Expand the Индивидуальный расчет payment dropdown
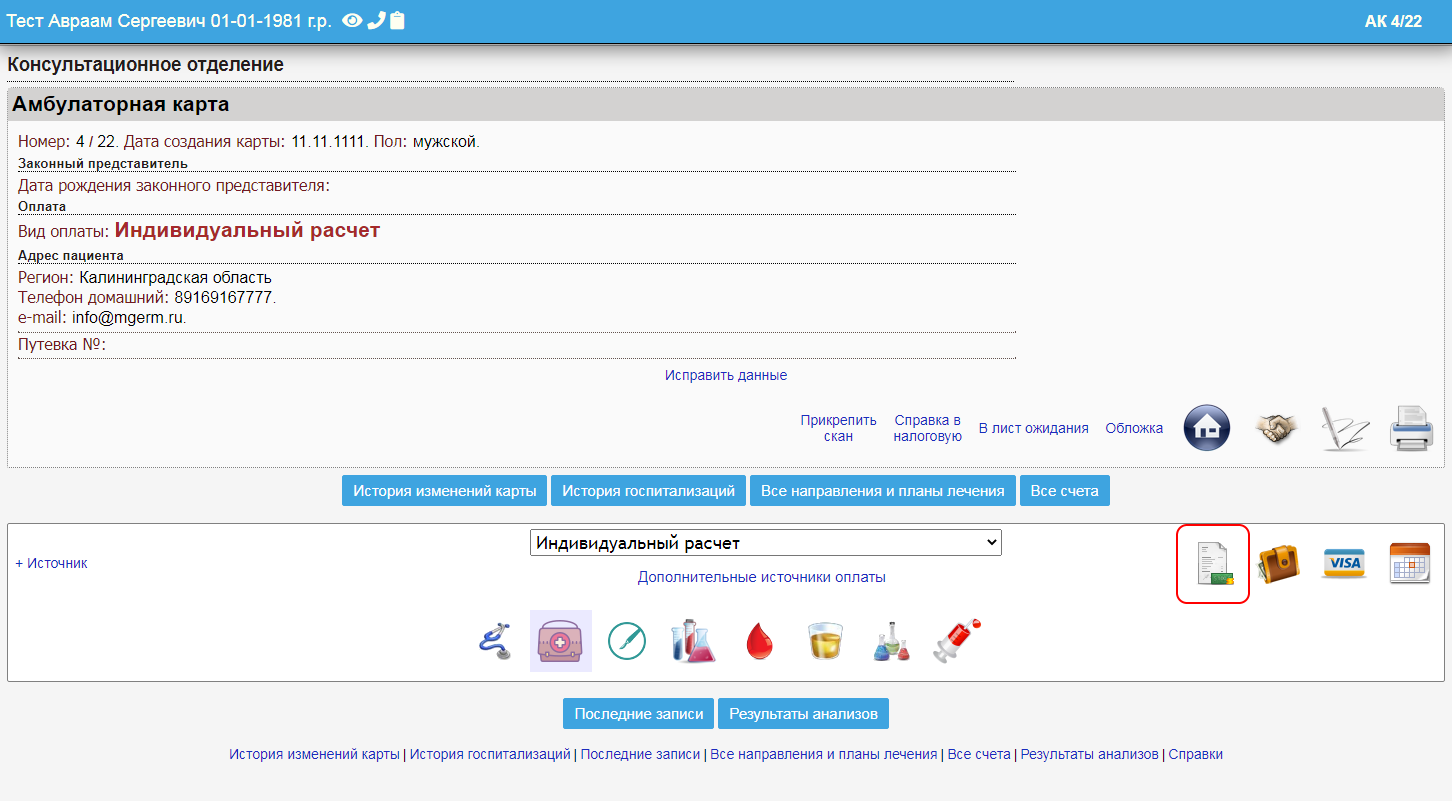 (x=765, y=543)
